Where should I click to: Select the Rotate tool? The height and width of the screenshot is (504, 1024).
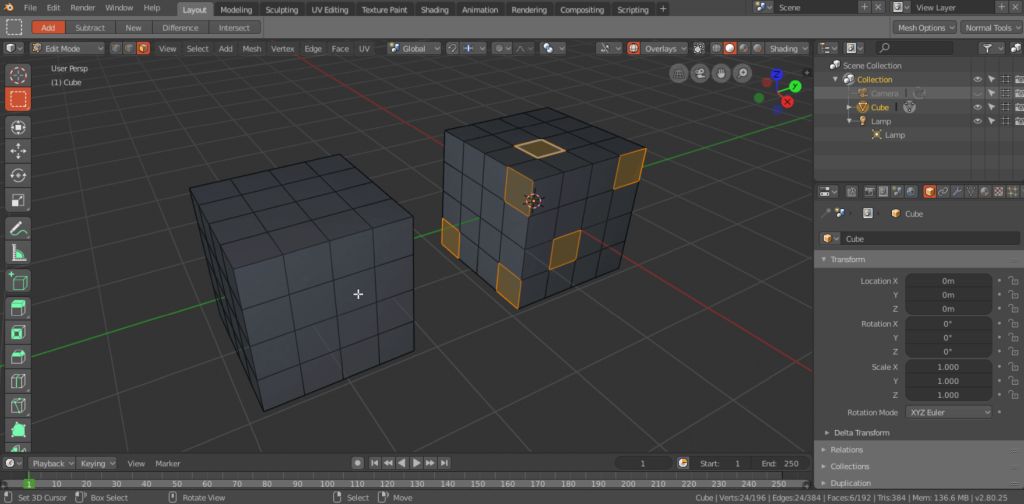(x=18, y=176)
